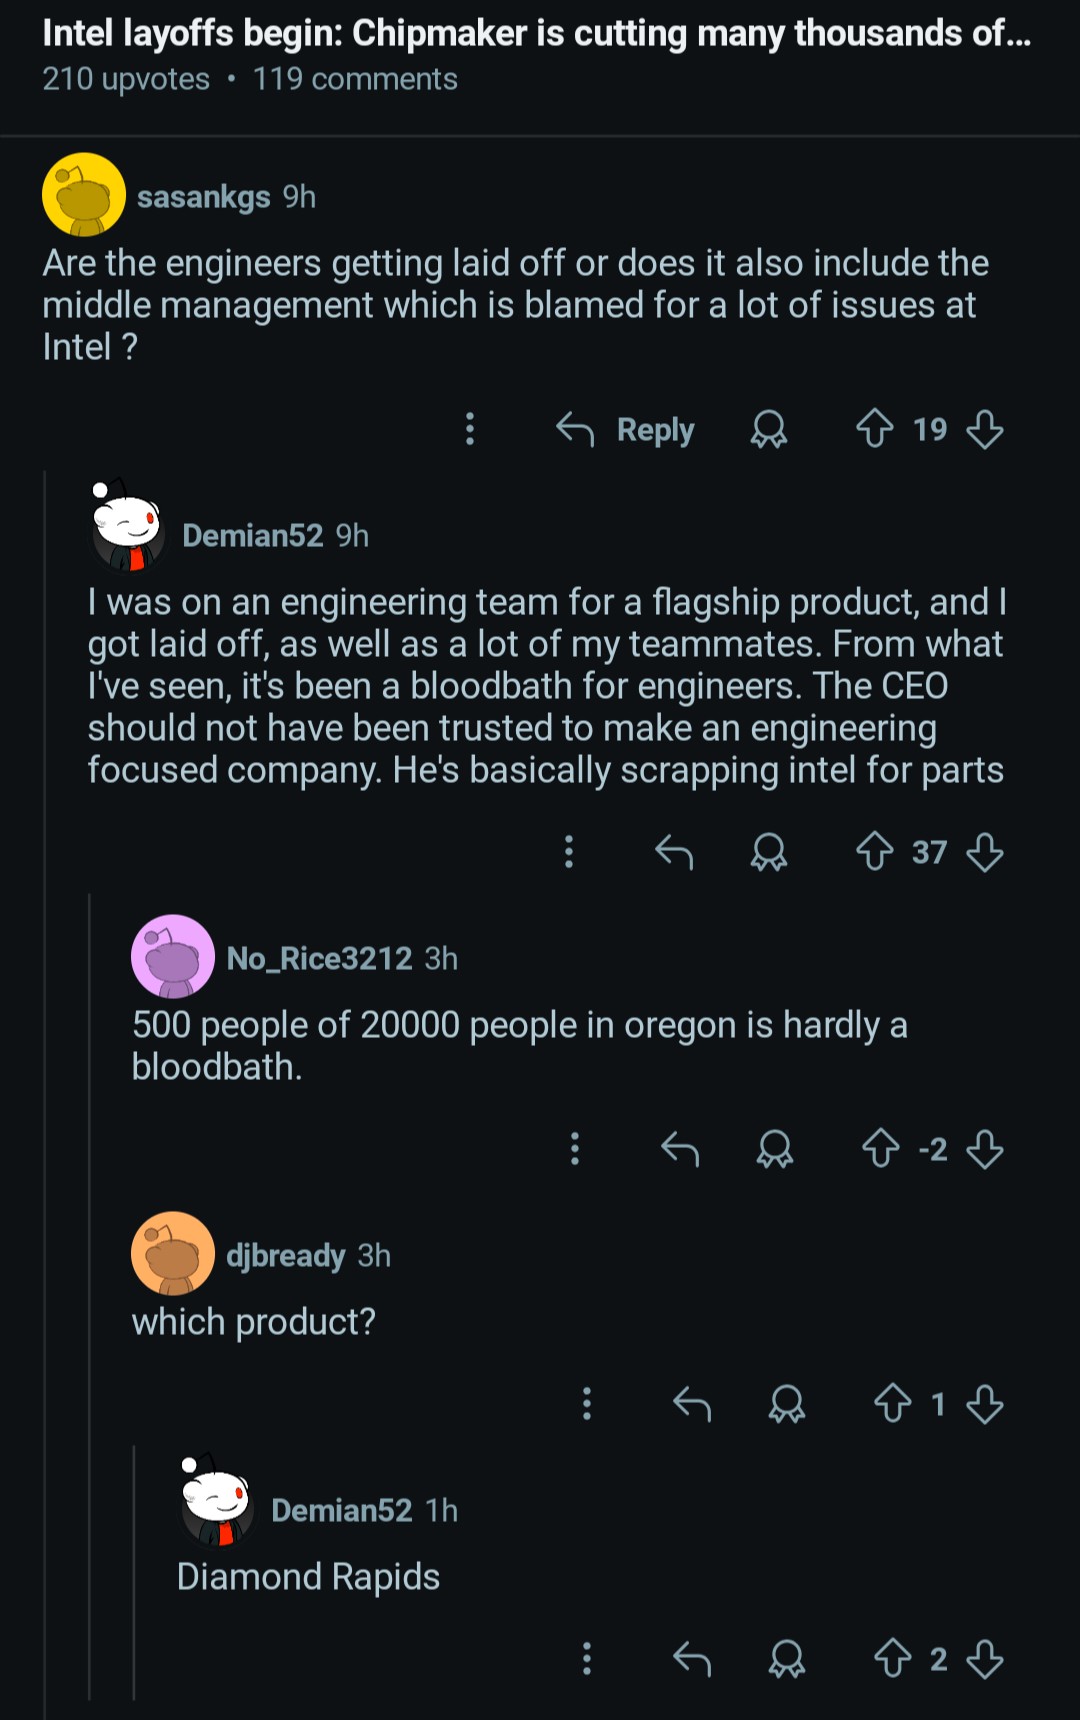Award Demian52's 37-vote comment
The width and height of the screenshot is (1080, 1720).
[x=769, y=852]
